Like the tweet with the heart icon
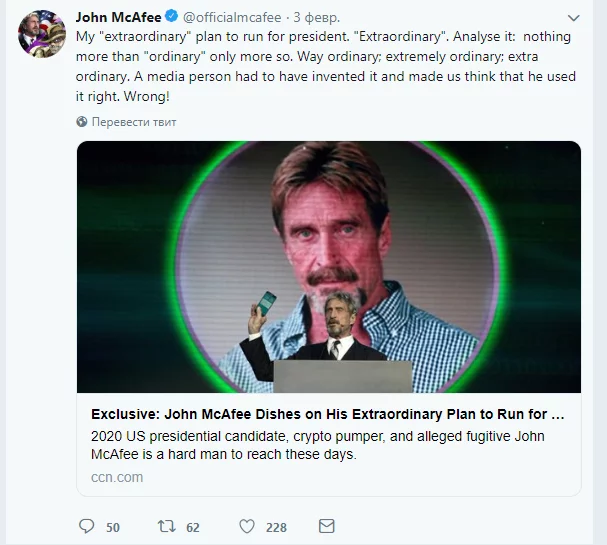The height and width of the screenshot is (545, 607). 247,526
